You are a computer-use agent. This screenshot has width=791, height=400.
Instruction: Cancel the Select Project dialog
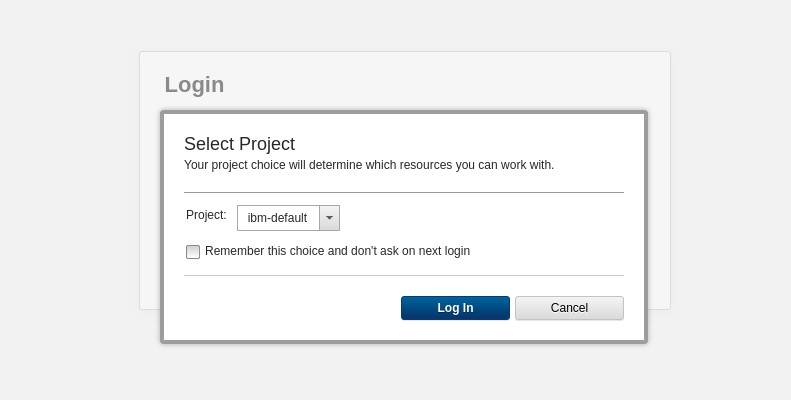569,308
